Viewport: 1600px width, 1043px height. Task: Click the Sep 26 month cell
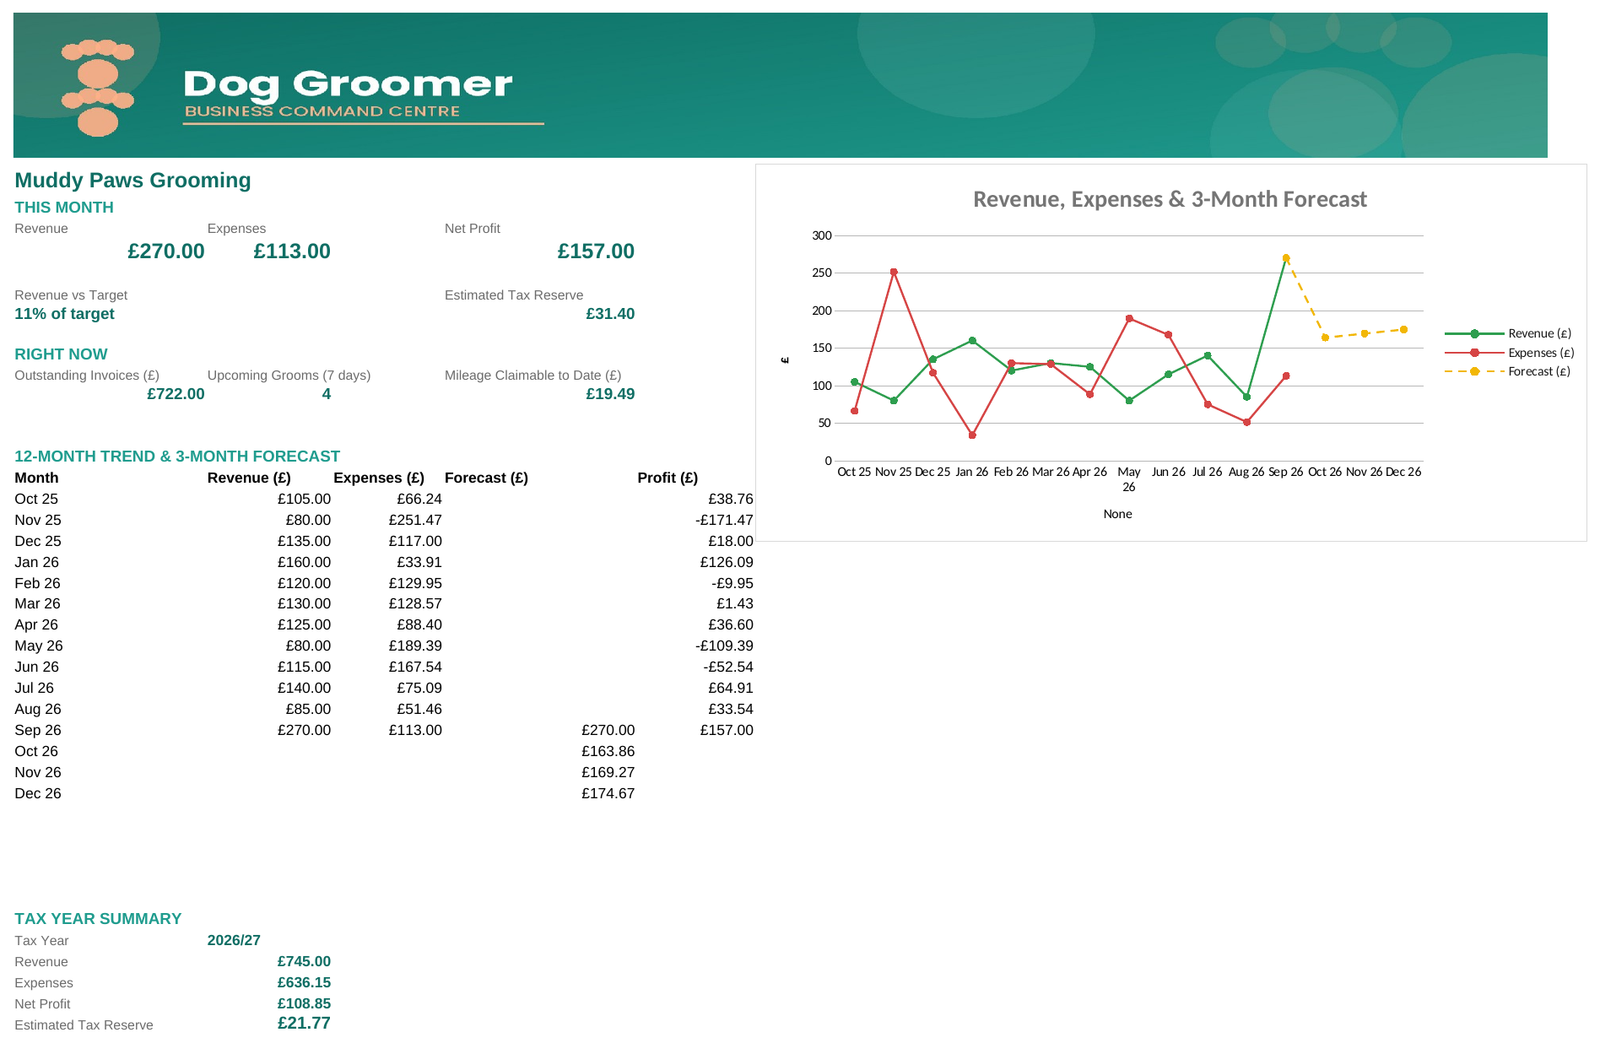[38, 730]
